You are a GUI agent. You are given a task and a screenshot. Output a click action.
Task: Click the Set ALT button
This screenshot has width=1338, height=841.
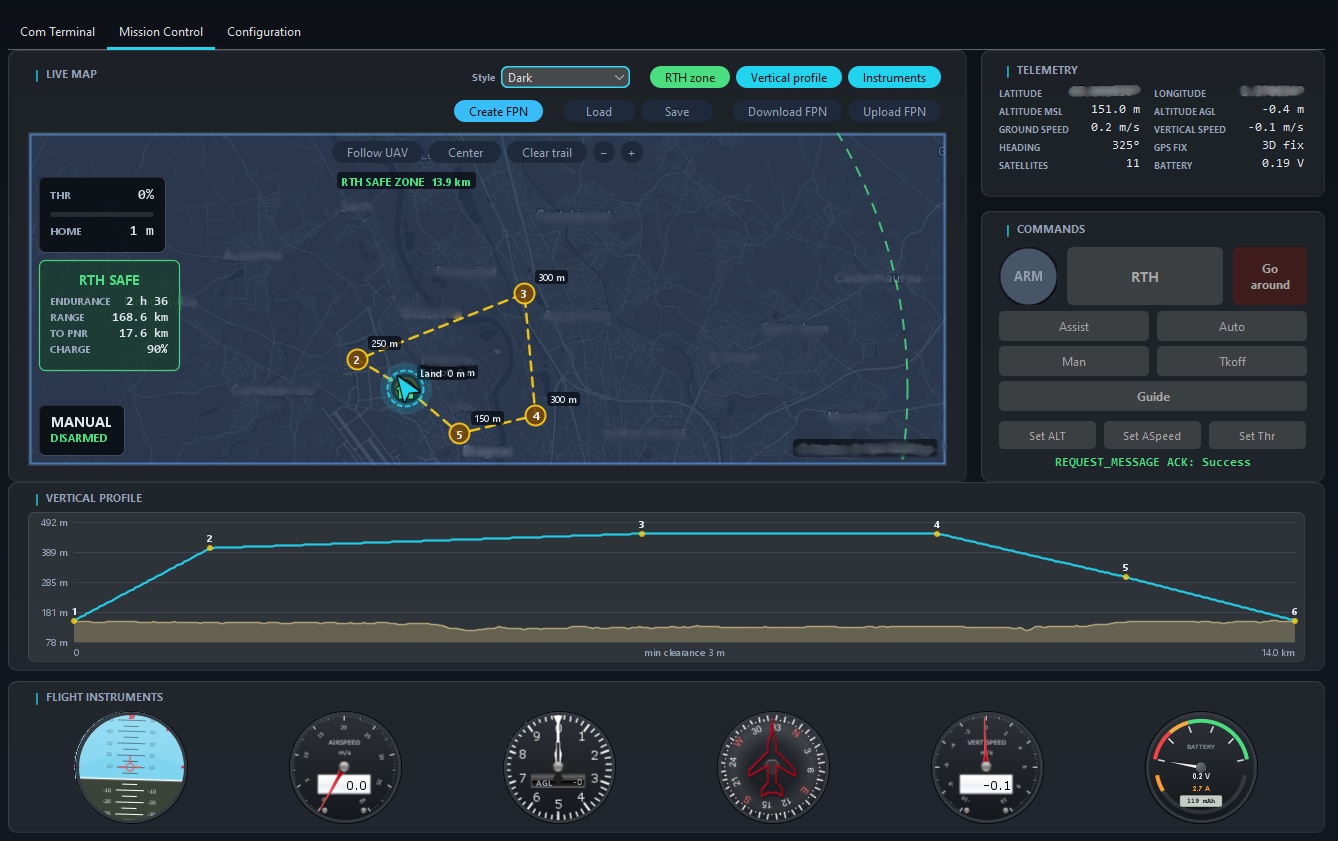click(x=1047, y=435)
